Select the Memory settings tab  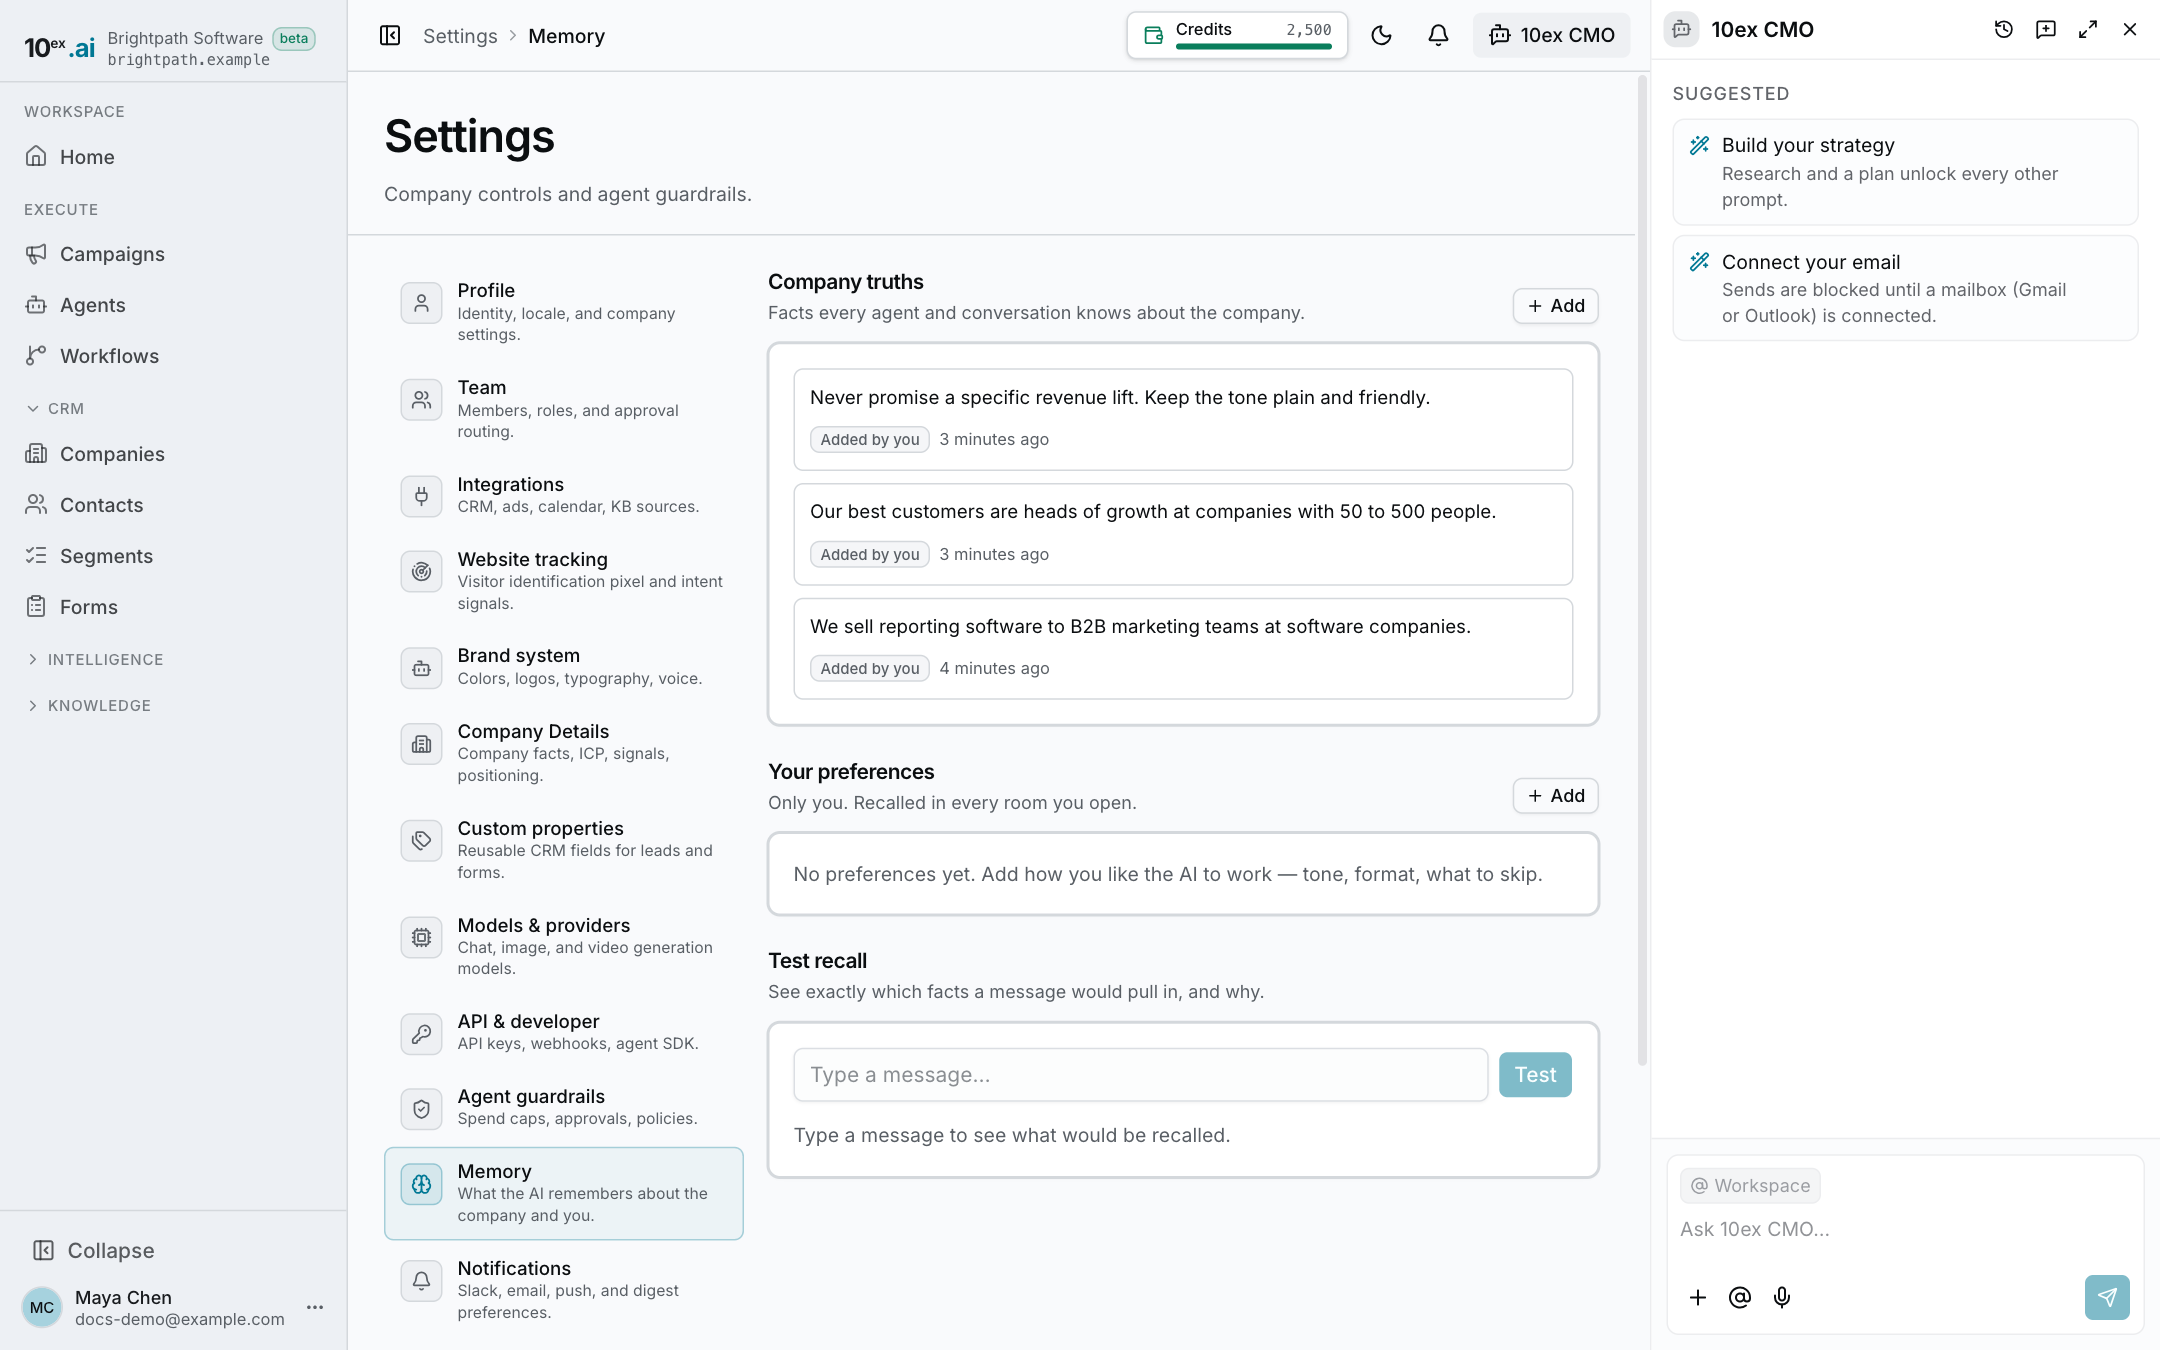pos(563,1193)
